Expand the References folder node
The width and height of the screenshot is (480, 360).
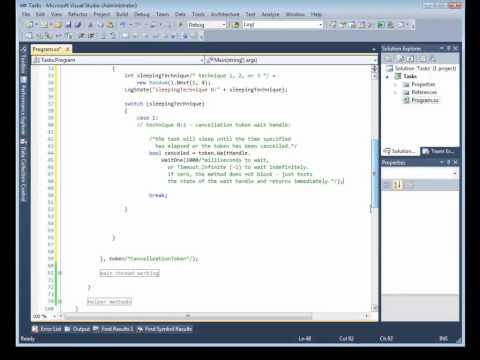coord(395,92)
